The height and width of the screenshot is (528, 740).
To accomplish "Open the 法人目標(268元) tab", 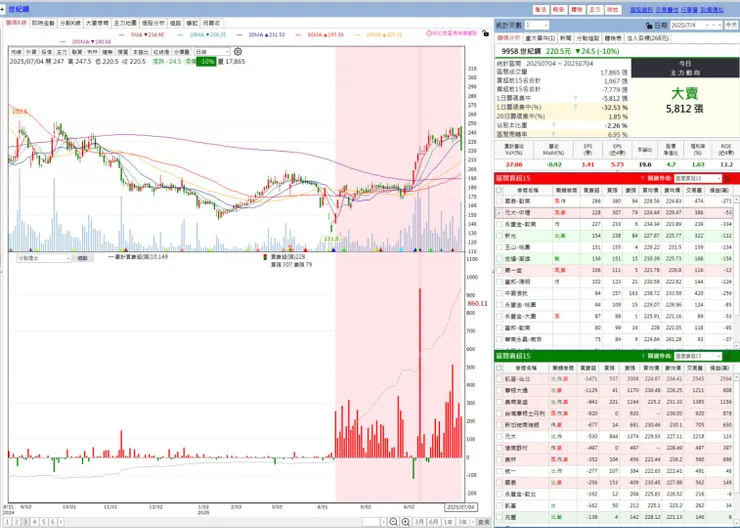I will [x=648, y=38].
